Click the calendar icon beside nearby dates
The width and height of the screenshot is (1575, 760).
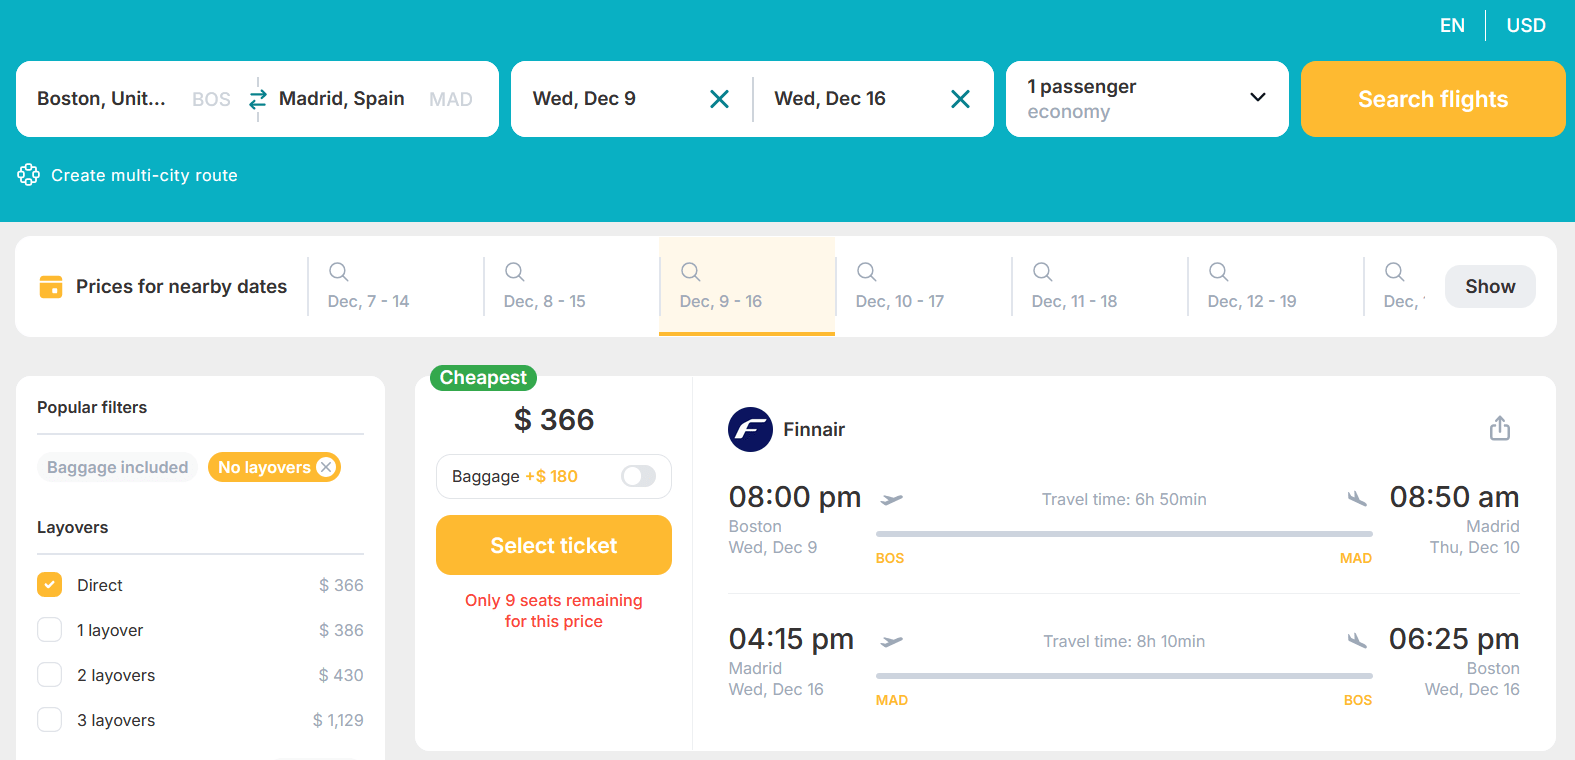50,287
